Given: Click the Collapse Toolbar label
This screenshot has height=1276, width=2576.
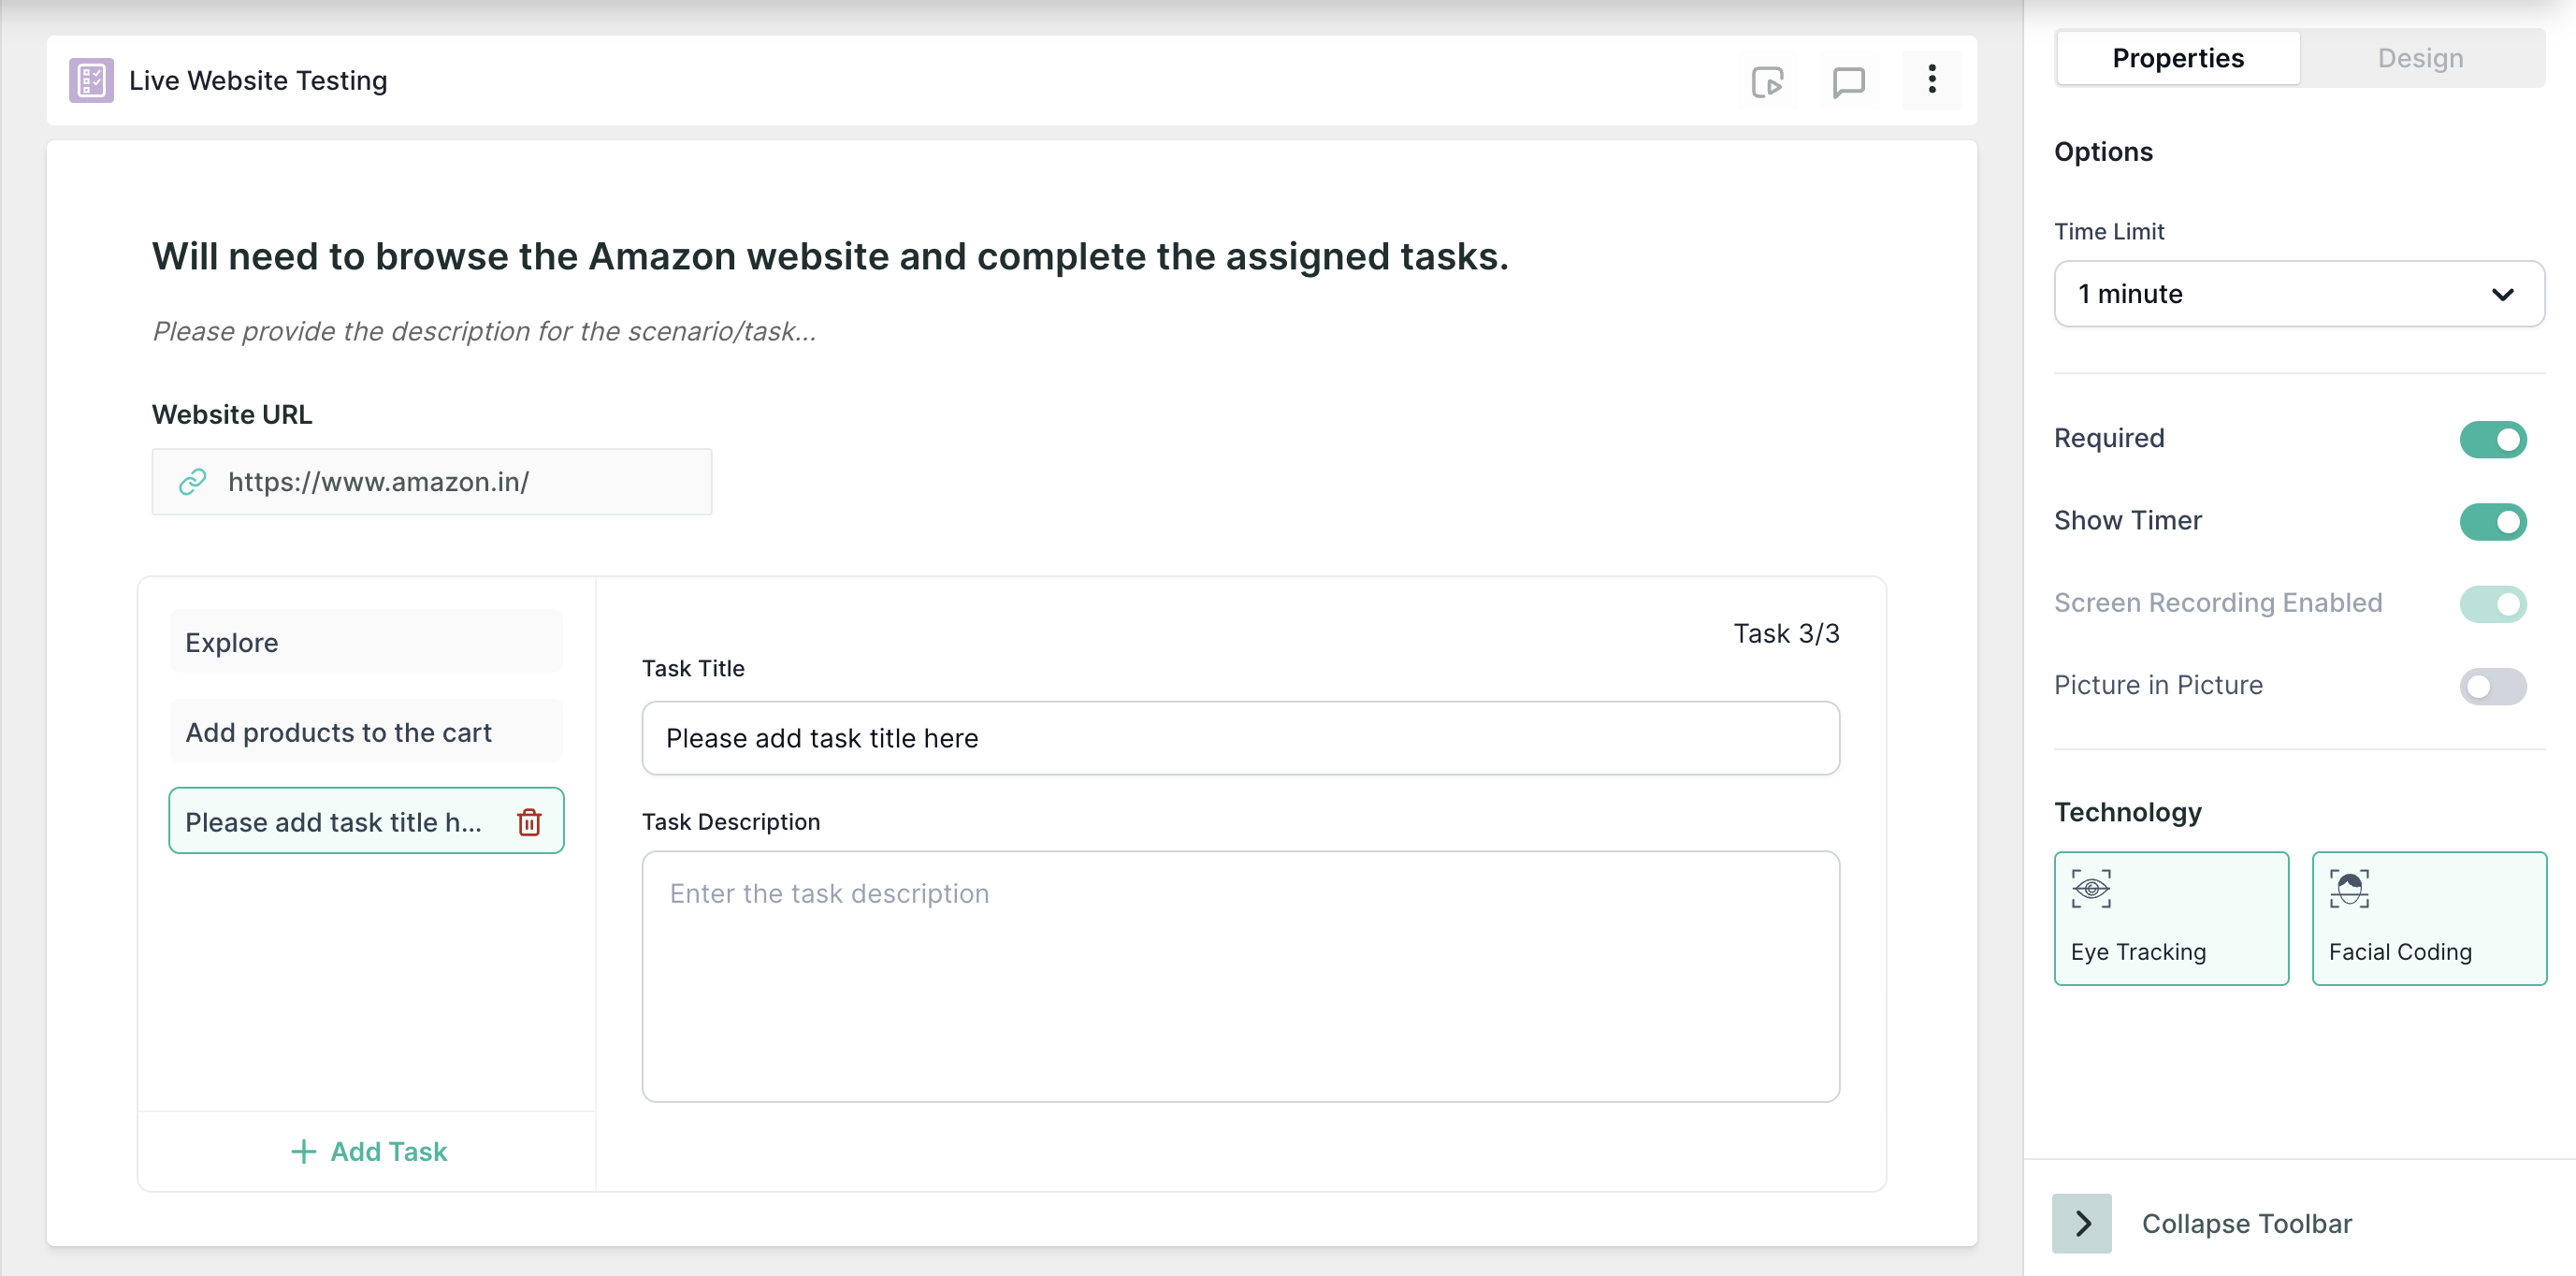Looking at the screenshot, I should click(2246, 1223).
